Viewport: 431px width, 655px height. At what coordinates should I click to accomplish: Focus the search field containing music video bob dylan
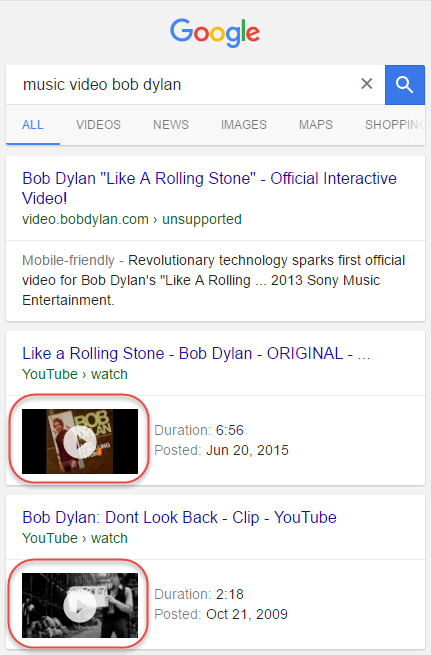tap(184, 85)
